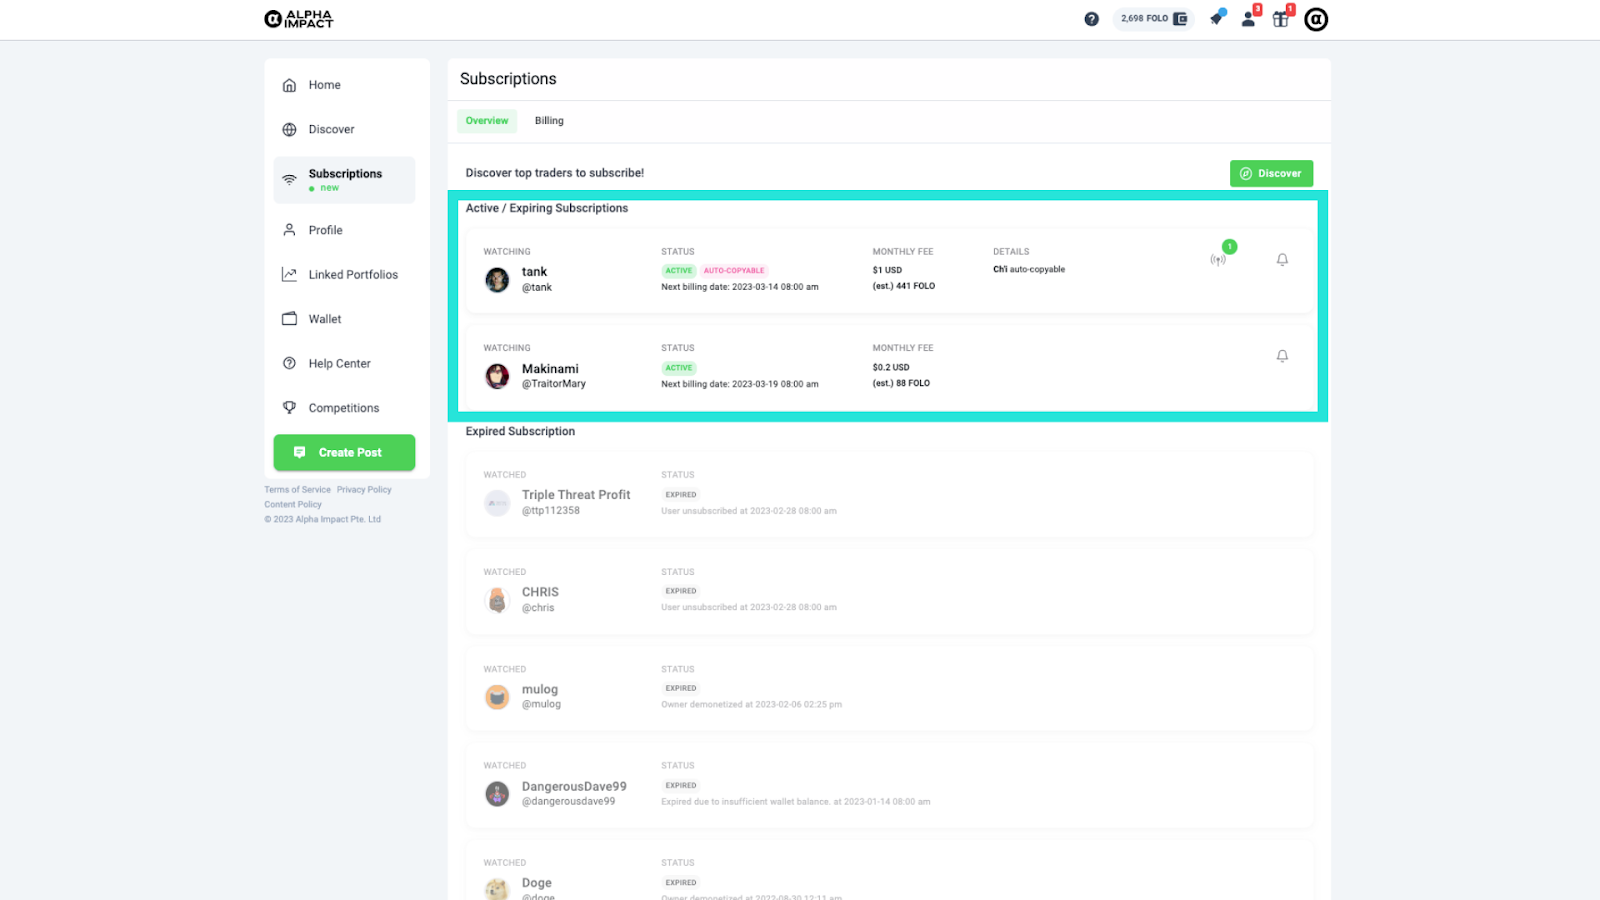The width and height of the screenshot is (1600, 900).
Task: Open the Terms of Service link
Action: pyautogui.click(x=297, y=490)
